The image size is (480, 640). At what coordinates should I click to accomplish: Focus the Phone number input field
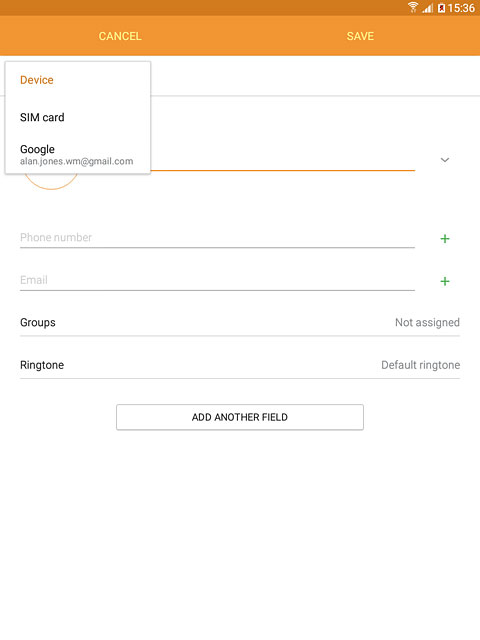pyautogui.click(x=217, y=238)
